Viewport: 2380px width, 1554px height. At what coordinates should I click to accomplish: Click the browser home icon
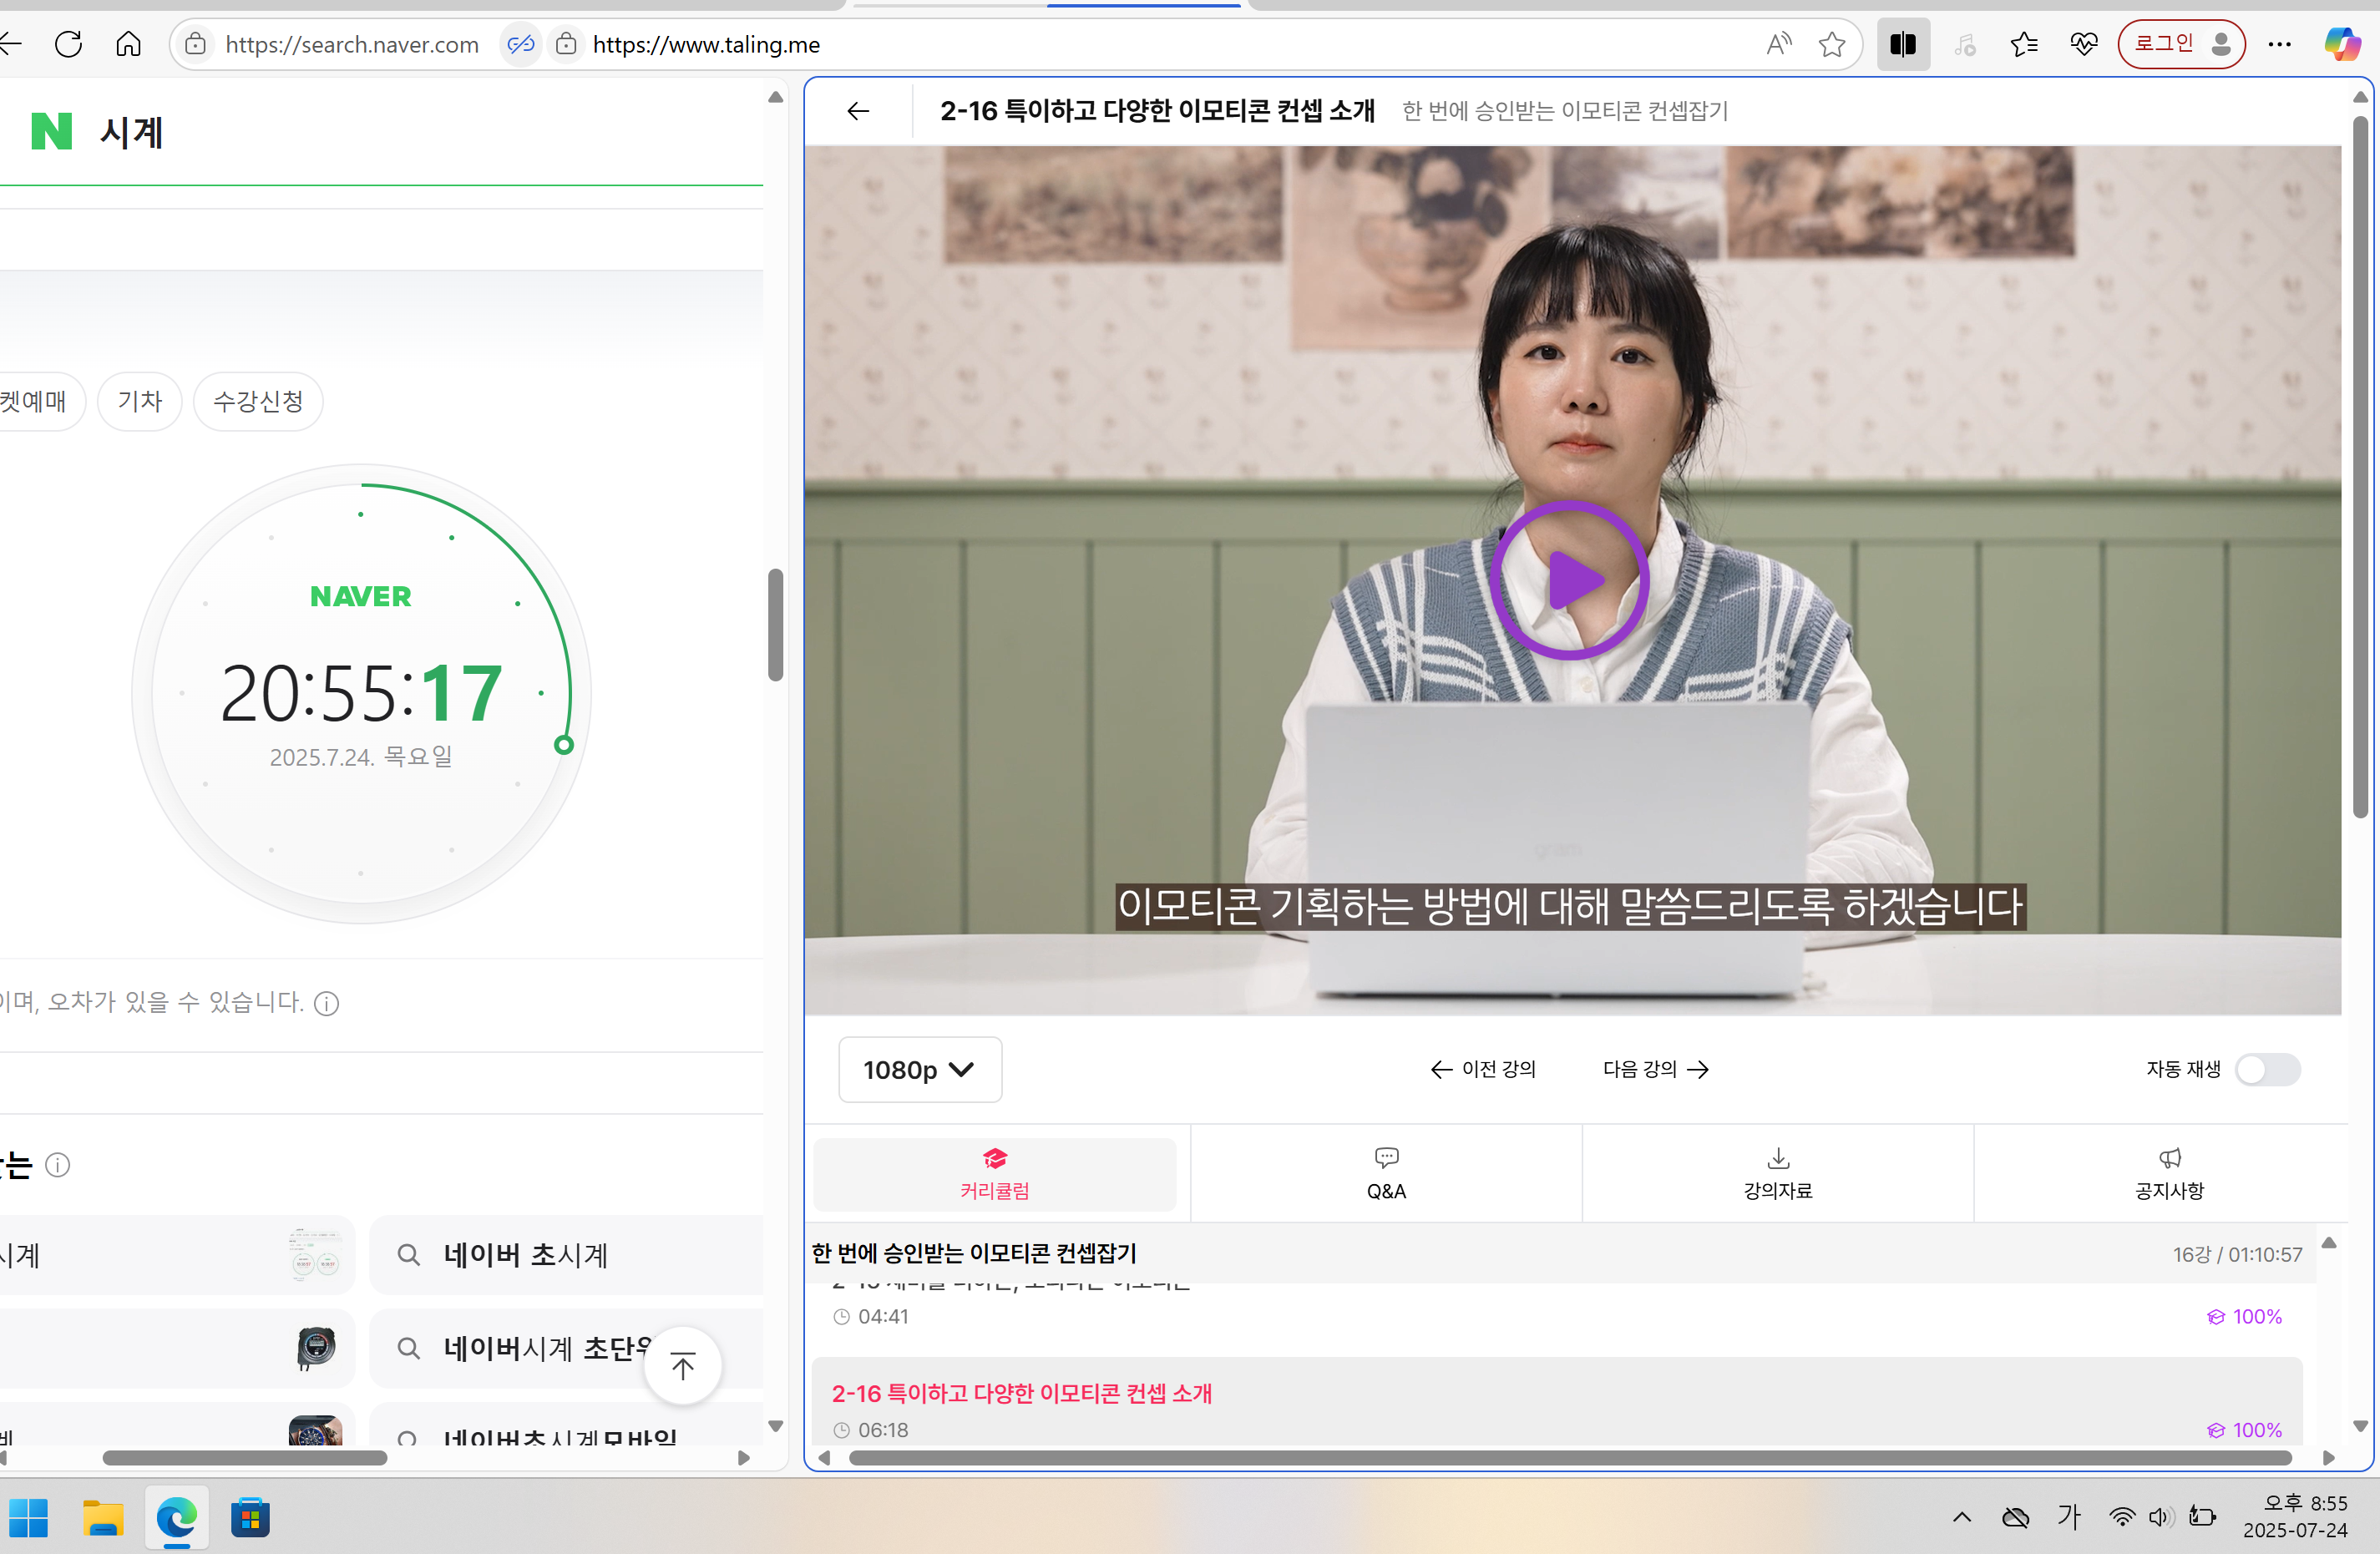(128, 44)
